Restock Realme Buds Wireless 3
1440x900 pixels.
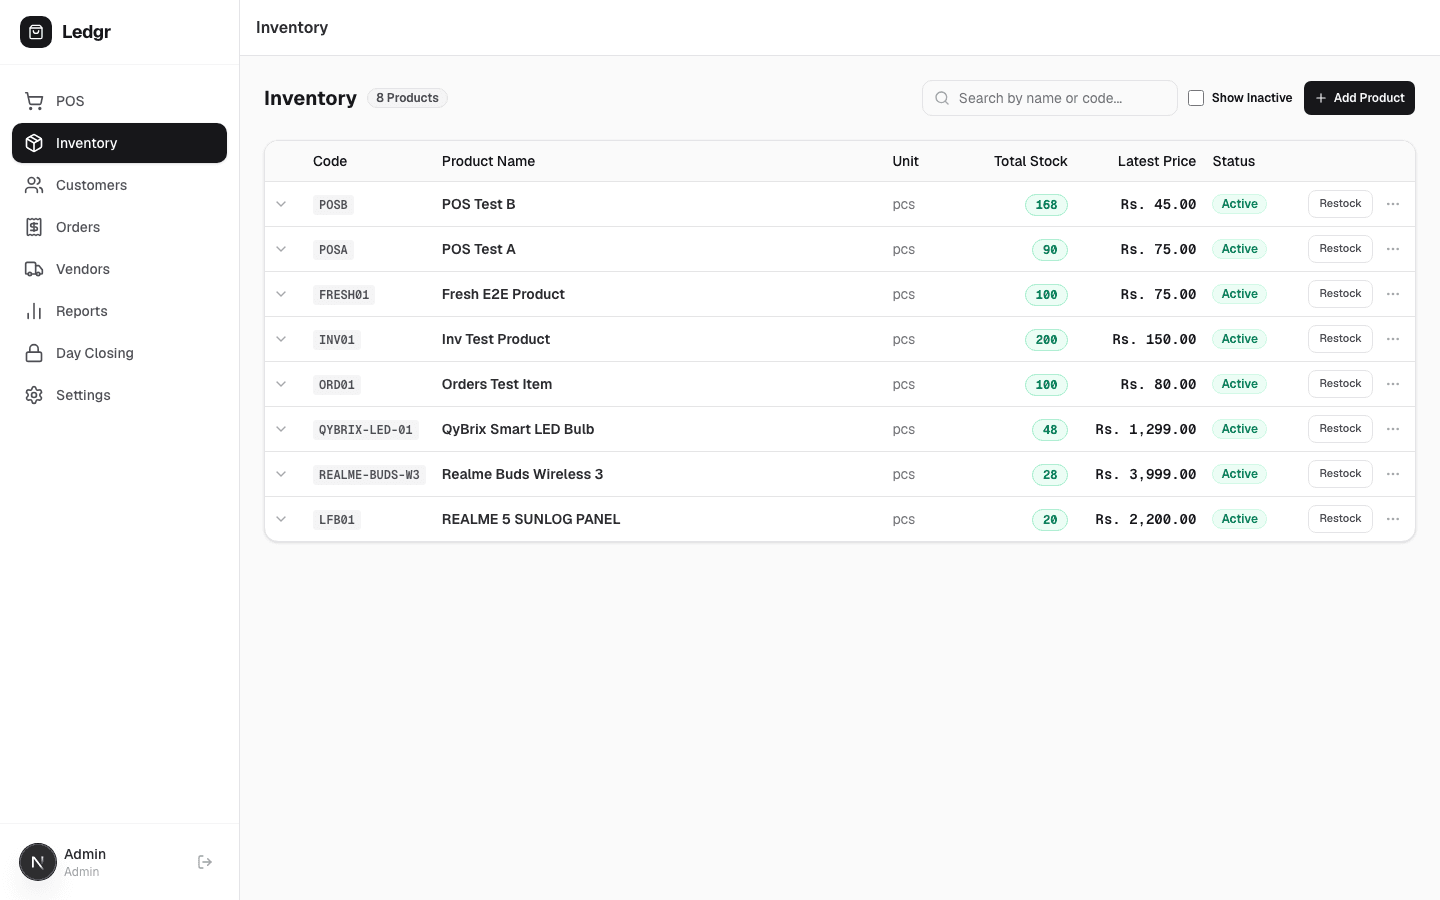1340,474
